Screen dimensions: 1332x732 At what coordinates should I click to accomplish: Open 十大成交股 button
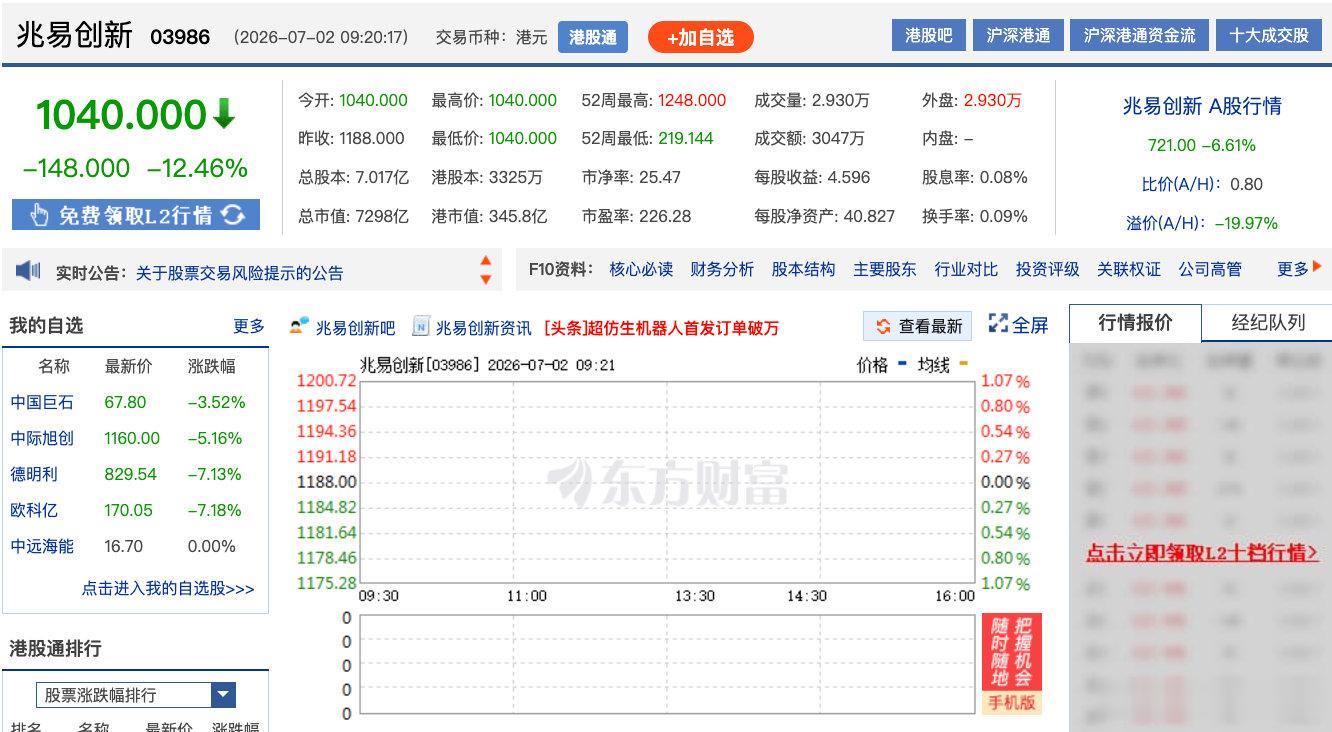click(1269, 35)
